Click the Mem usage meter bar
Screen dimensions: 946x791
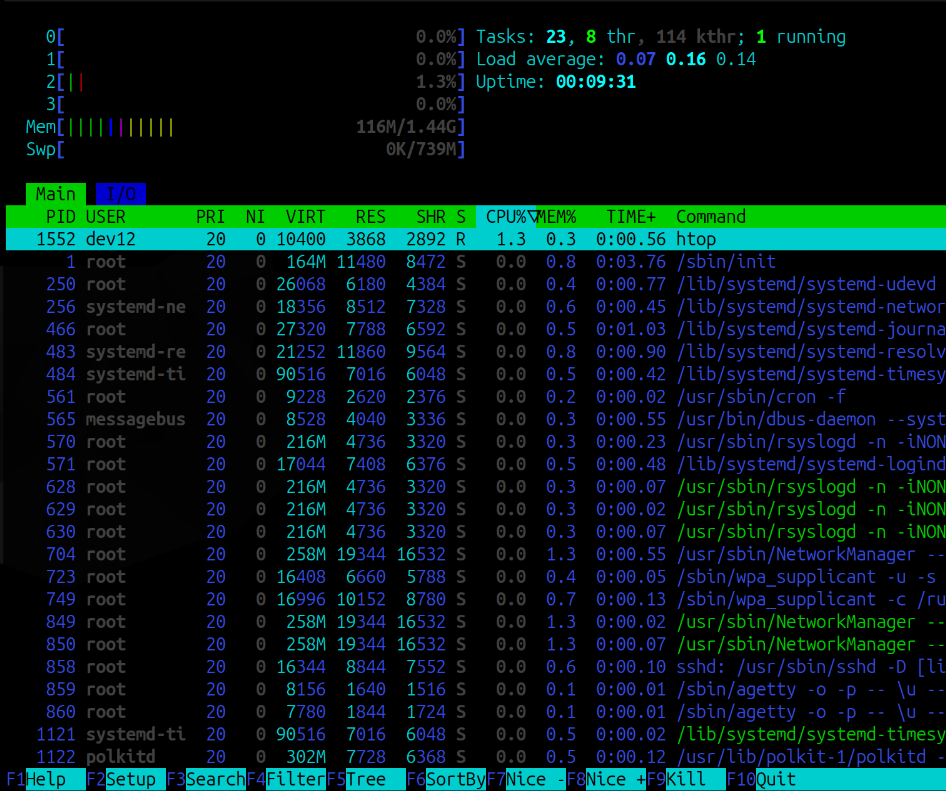pos(246,127)
